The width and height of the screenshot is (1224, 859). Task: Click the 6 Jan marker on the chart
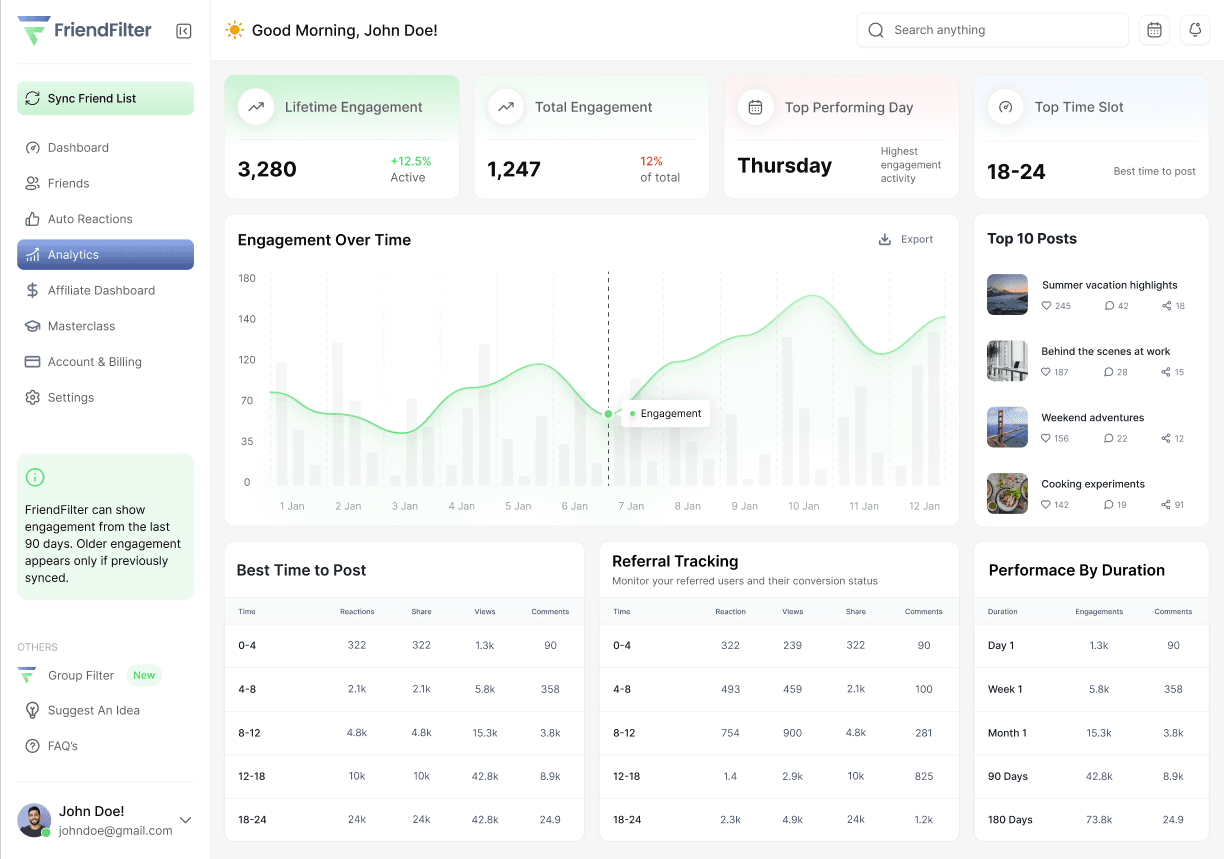point(607,413)
